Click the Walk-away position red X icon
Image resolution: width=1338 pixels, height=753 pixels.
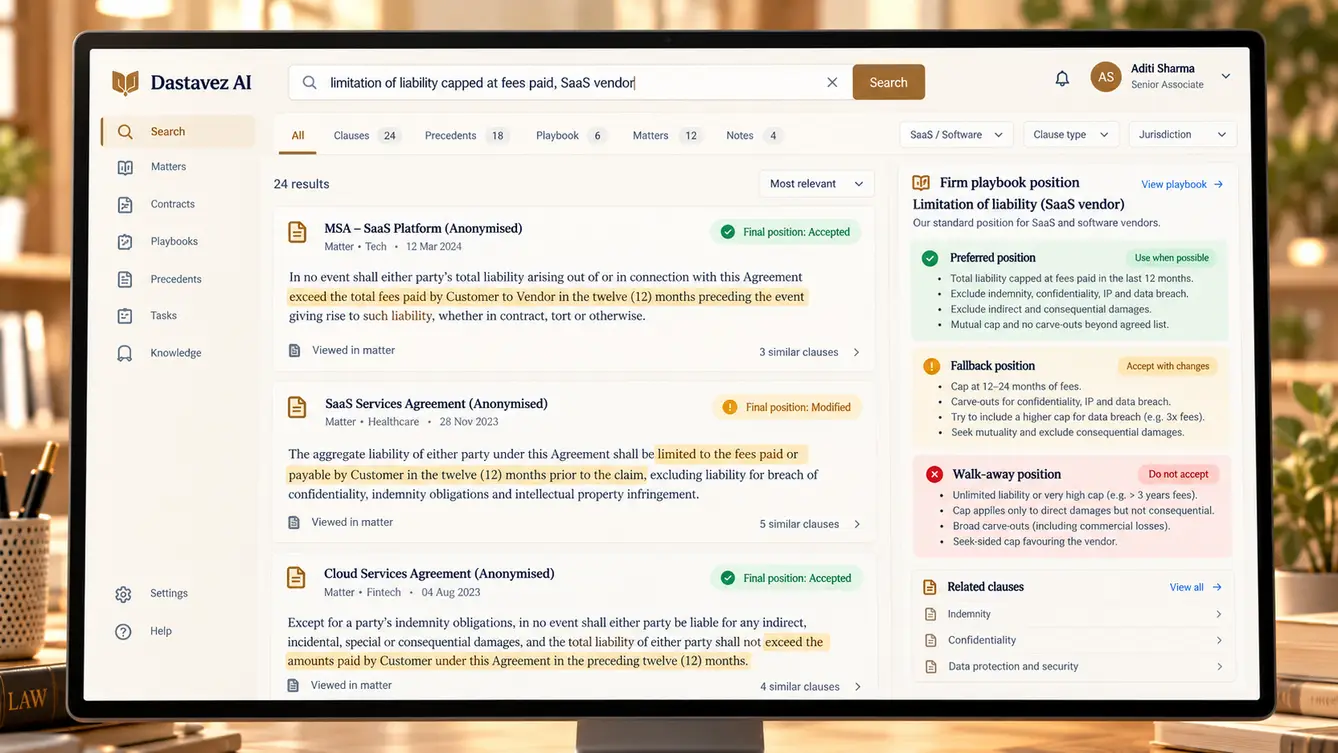(x=934, y=474)
